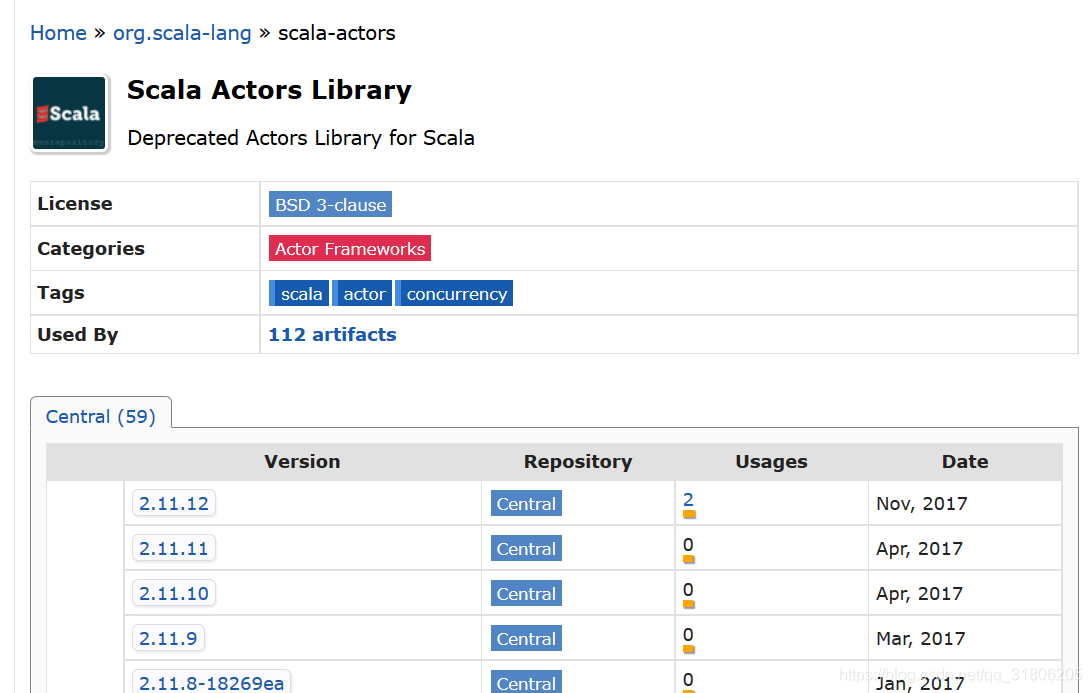Click the Scala logo thumbnail
1092x693 pixels.
tap(70, 114)
